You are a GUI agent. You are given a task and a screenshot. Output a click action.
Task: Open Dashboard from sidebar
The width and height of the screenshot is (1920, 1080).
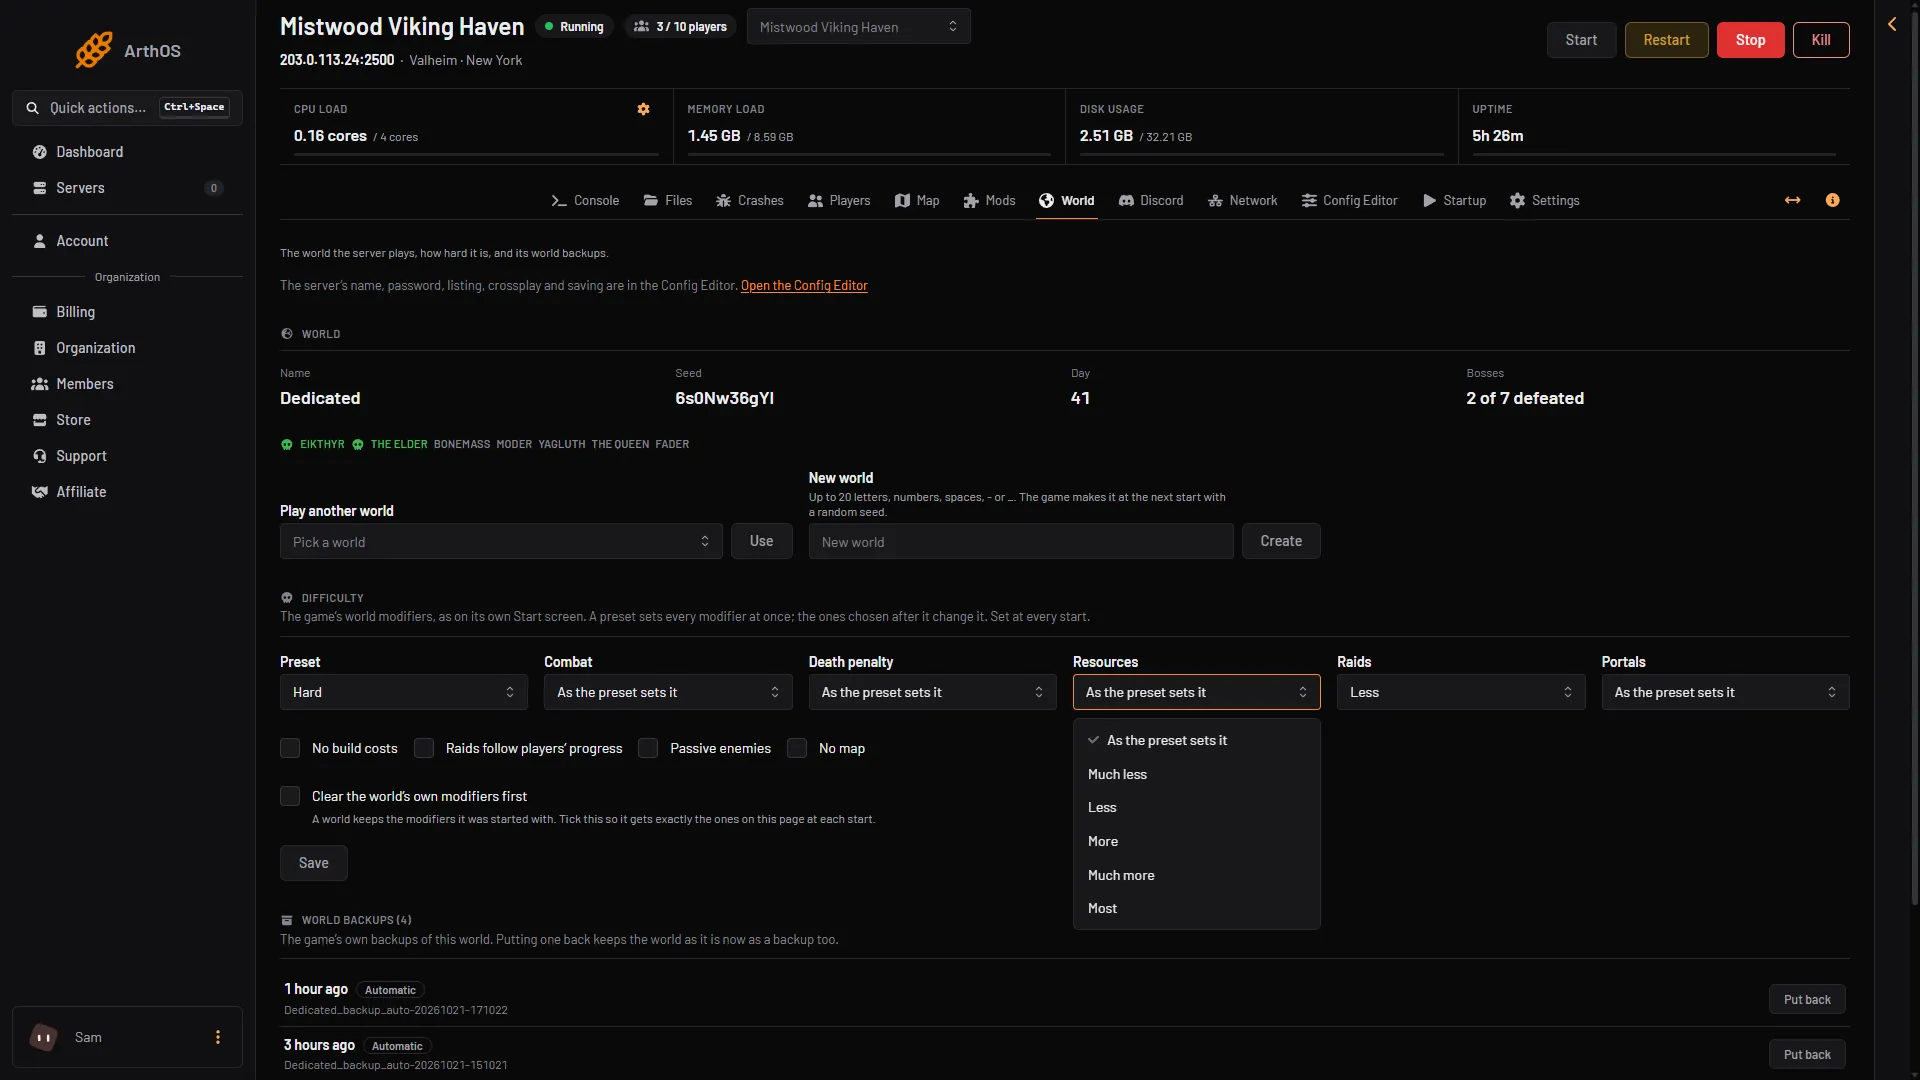coord(127,152)
